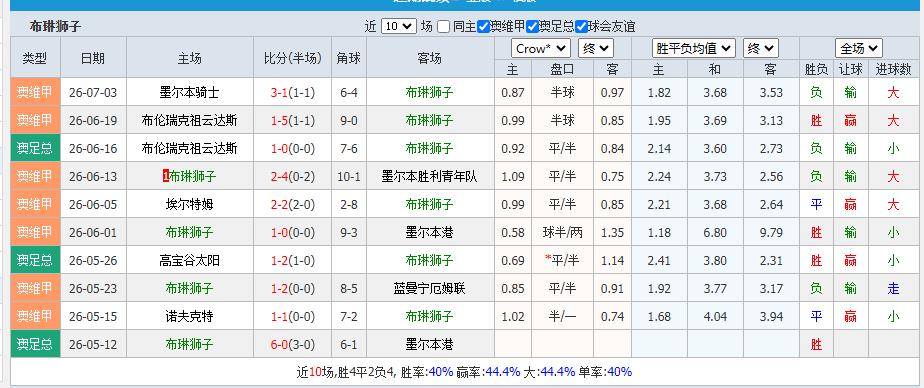Click the 布琳狮子 team title above table

(x=55, y=27)
